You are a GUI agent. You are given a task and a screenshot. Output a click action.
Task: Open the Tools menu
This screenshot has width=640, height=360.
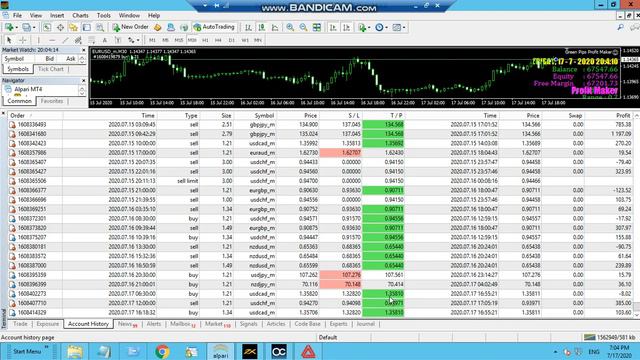(104, 16)
